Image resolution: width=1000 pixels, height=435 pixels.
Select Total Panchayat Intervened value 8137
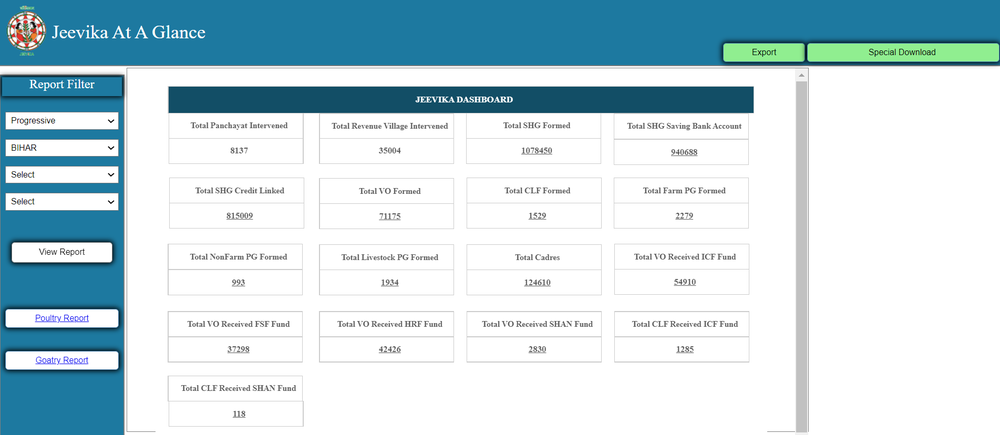(239, 151)
